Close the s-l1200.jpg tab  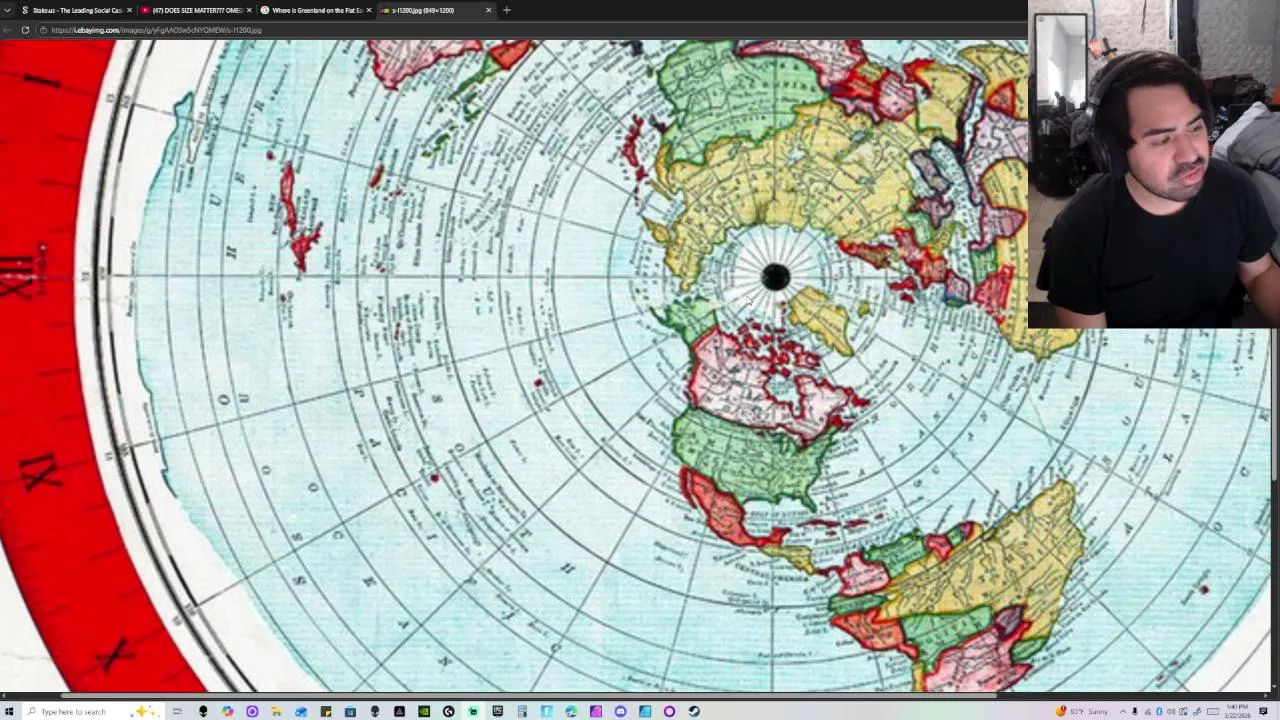pyautogui.click(x=488, y=10)
